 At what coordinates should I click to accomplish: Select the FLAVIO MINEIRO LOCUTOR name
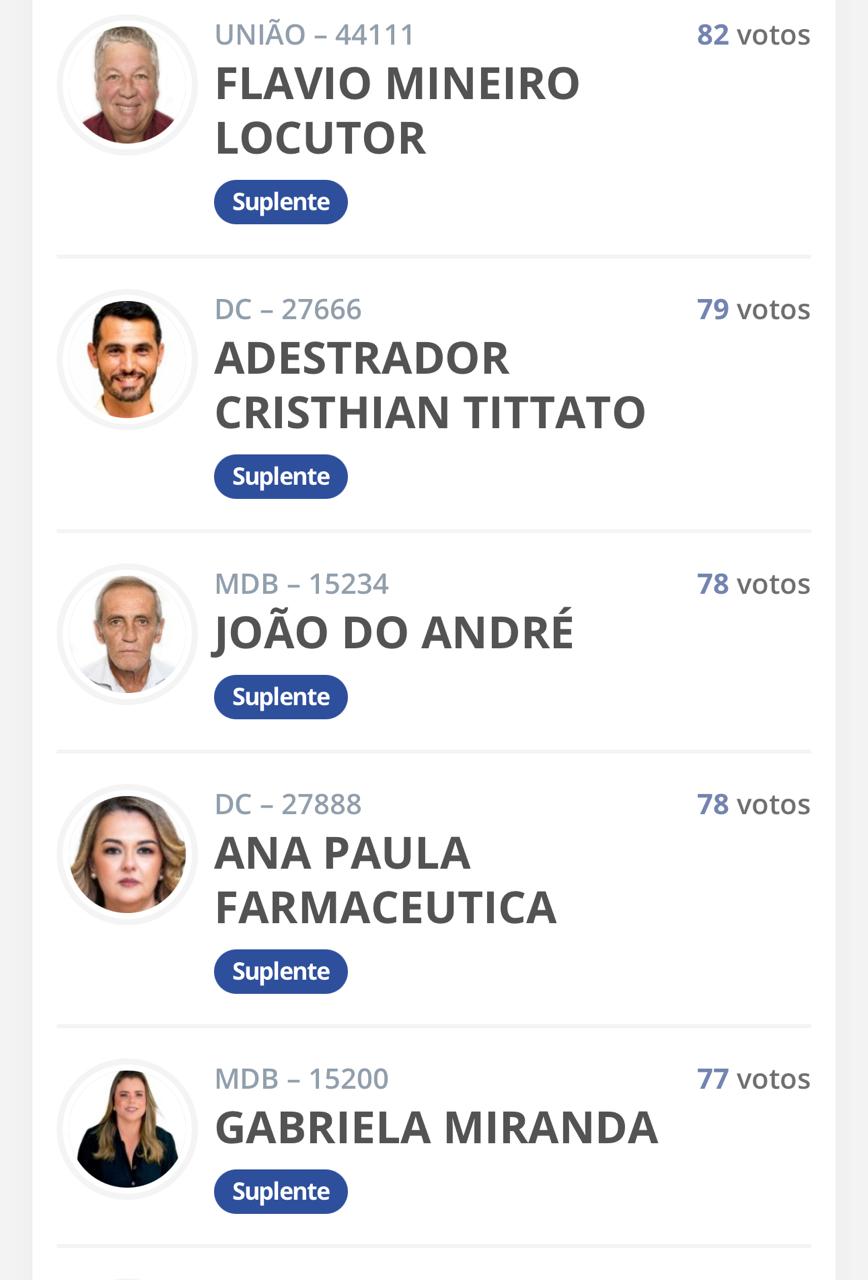pos(397,110)
